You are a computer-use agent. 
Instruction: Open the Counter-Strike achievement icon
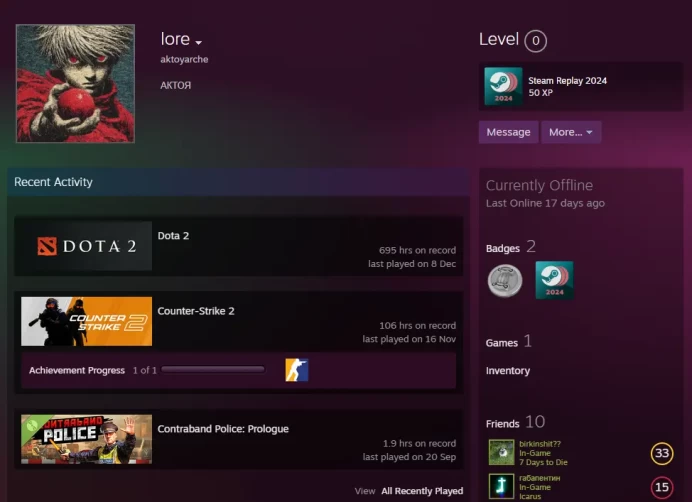tap(297, 370)
